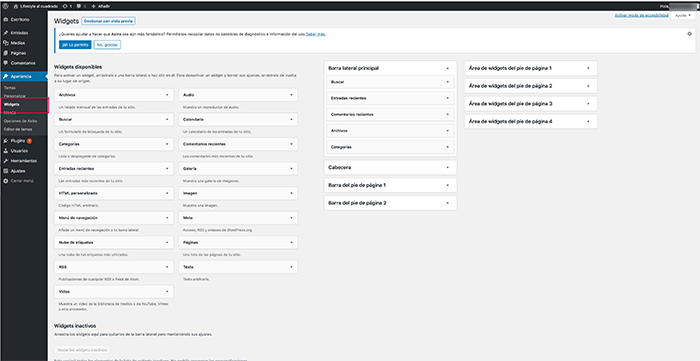Select the Widgets submenu item

[x=12, y=104]
